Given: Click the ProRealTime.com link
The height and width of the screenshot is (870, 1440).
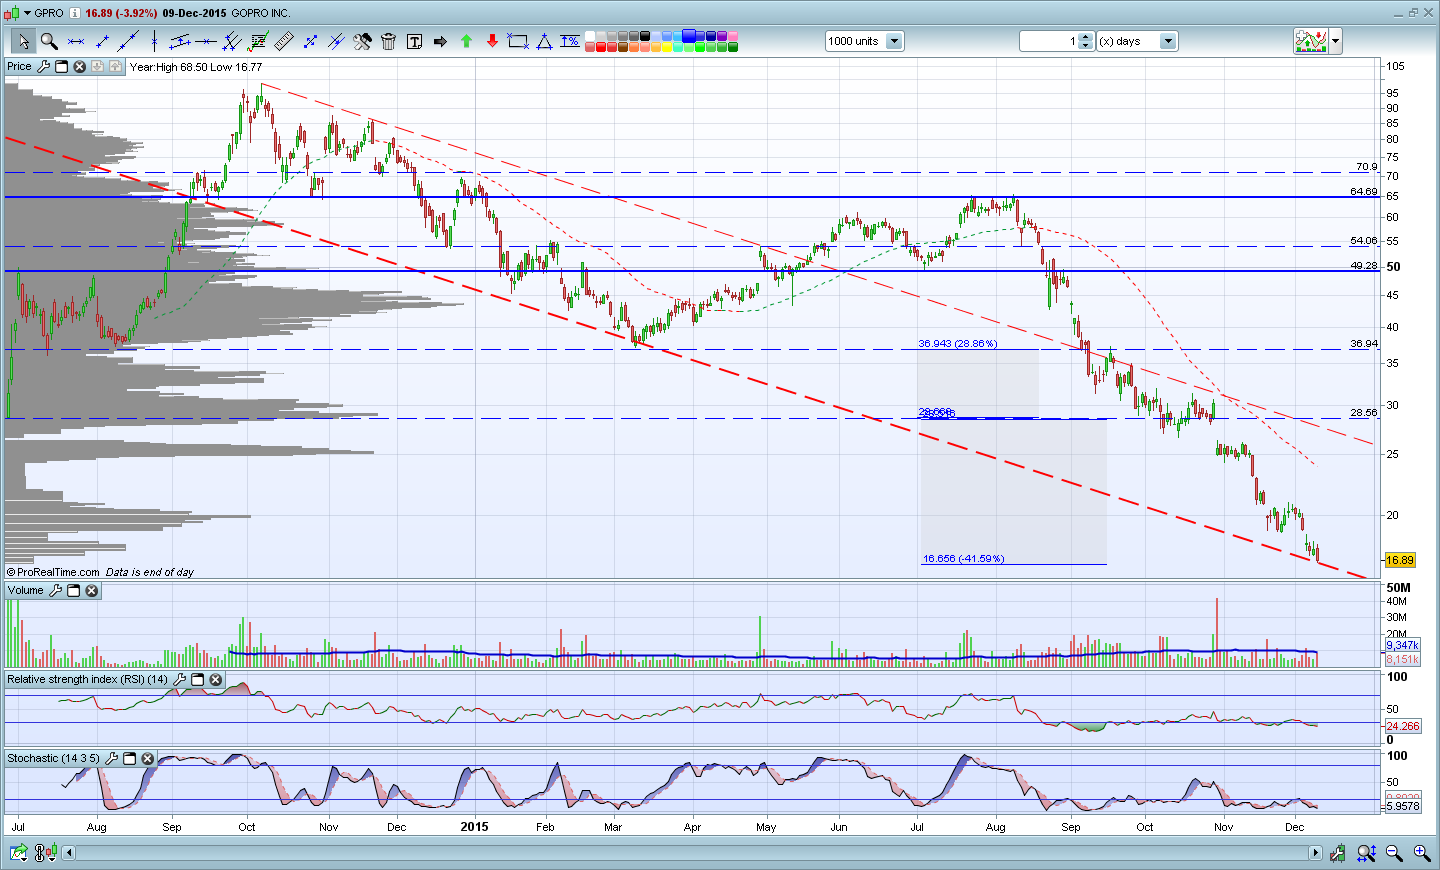Looking at the screenshot, I should (x=58, y=572).
